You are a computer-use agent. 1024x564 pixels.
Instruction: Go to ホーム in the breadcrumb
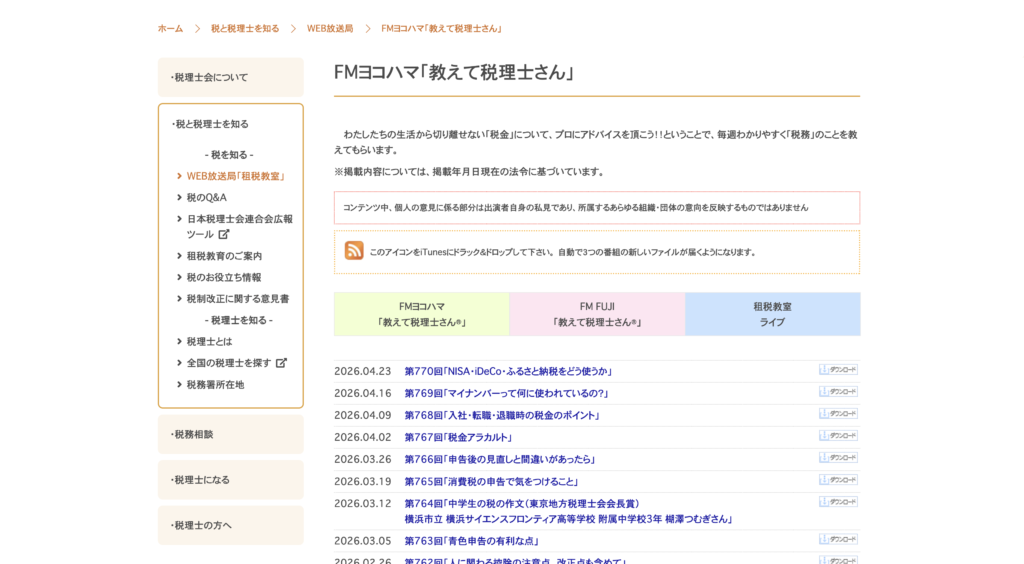[170, 29]
